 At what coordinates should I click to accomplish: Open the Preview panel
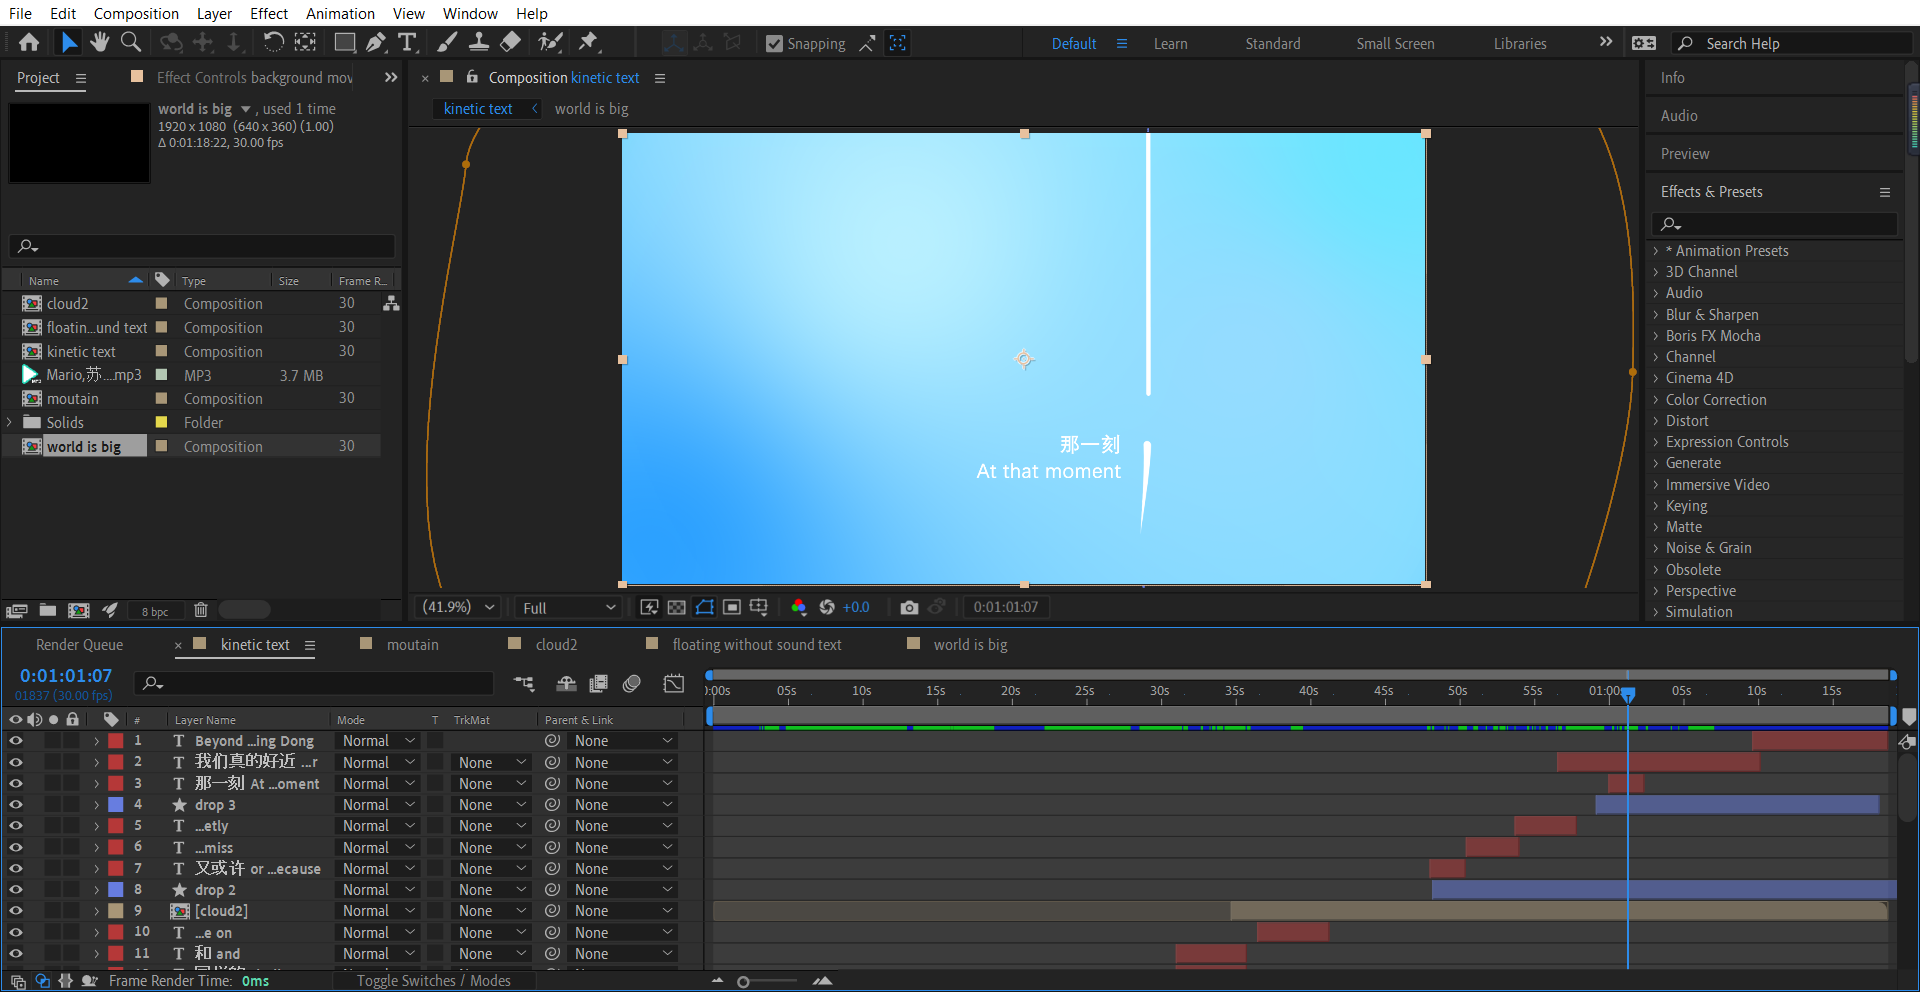coord(1684,154)
